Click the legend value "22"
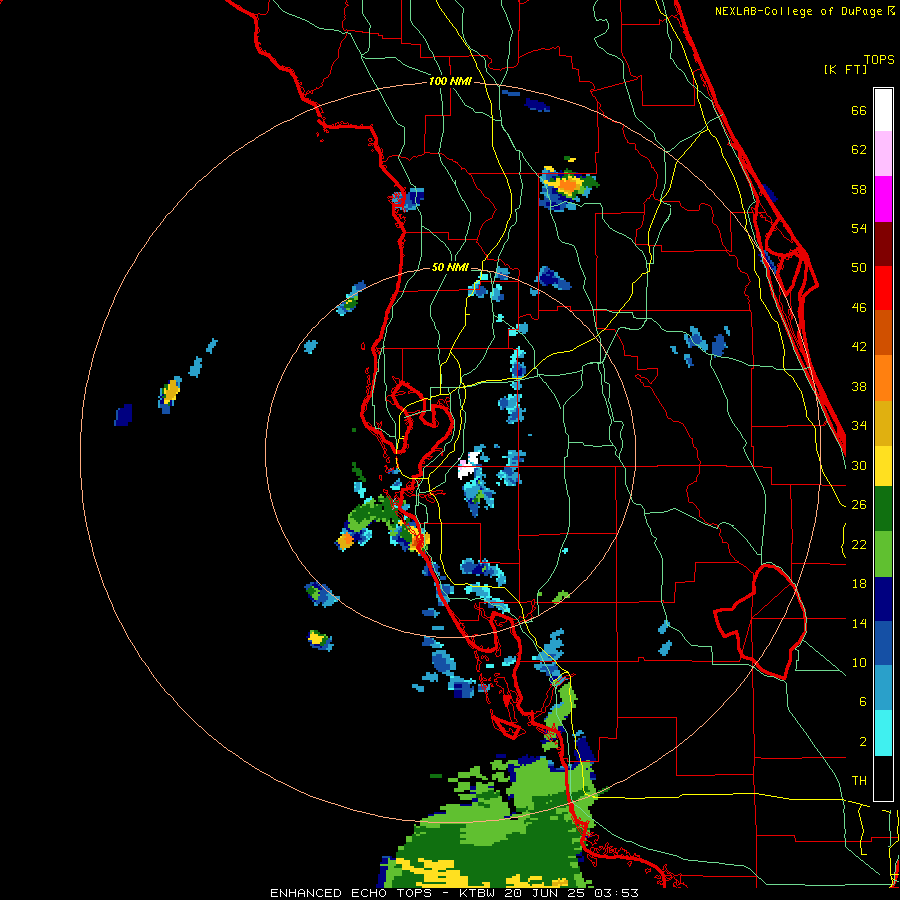This screenshot has width=900, height=900. [859, 544]
